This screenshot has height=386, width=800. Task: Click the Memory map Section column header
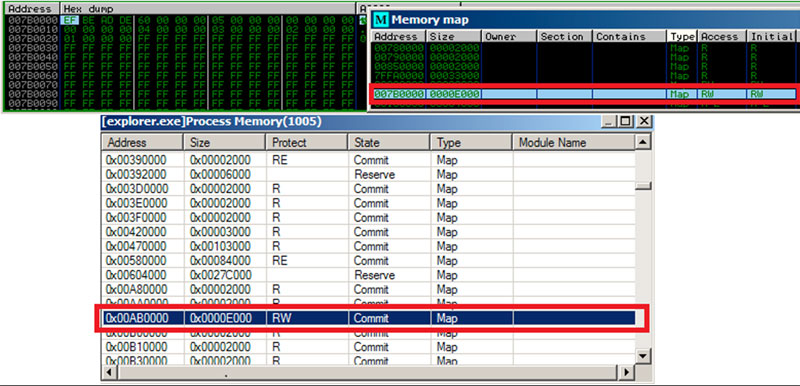click(564, 37)
